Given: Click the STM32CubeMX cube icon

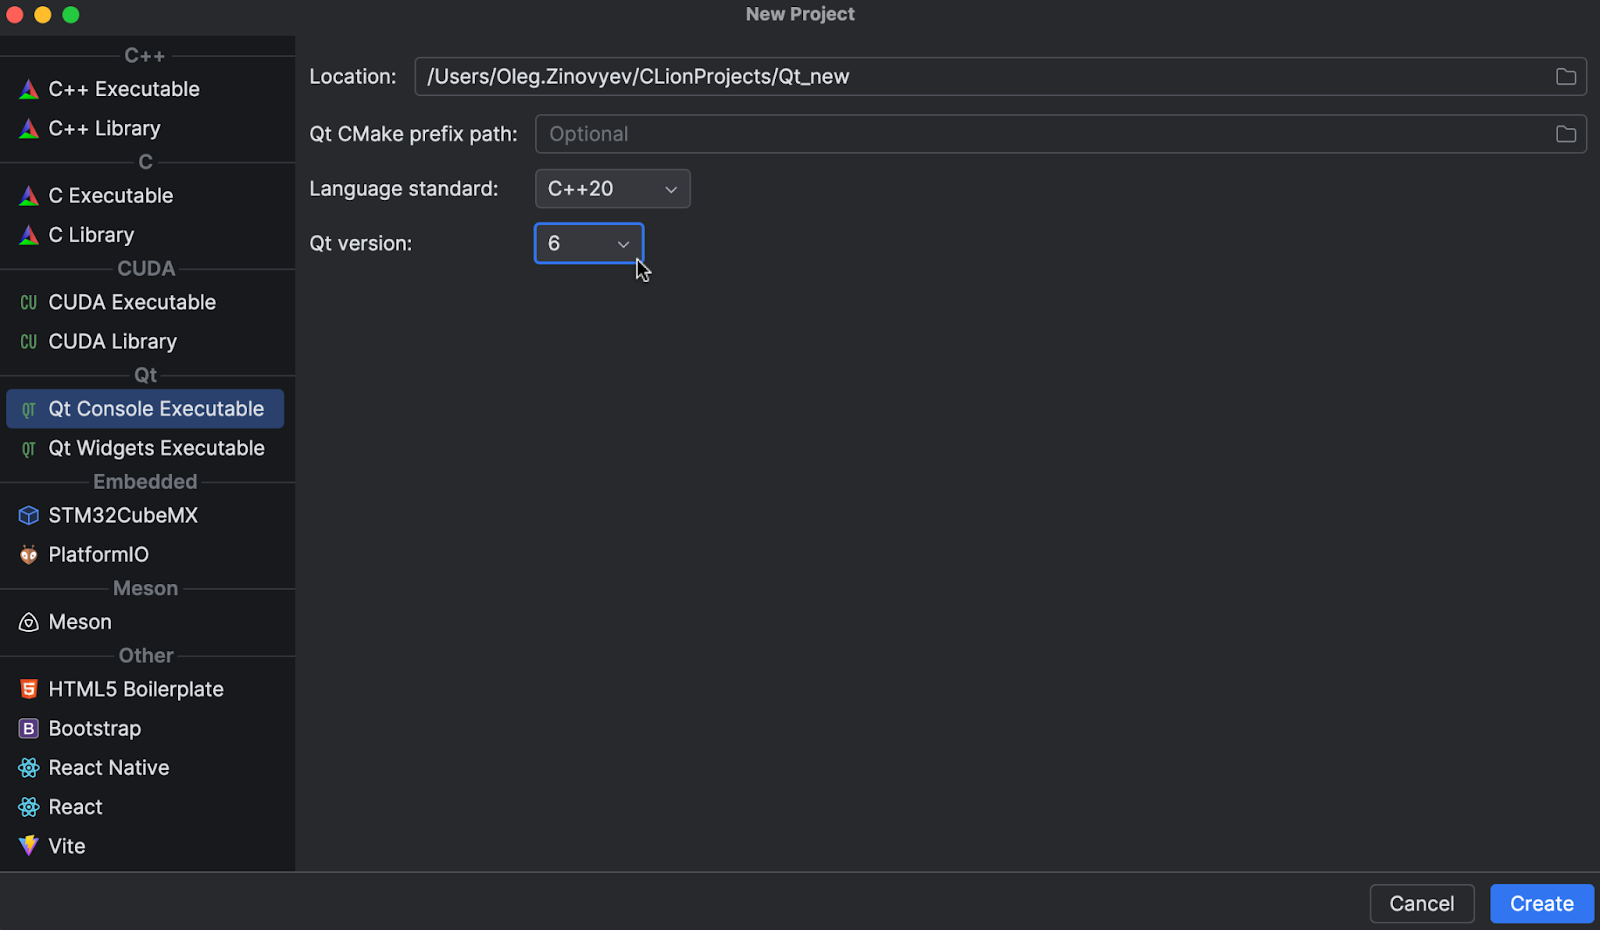Looking at the screenshot, I should pyautogui.click(x=29, y=516).
